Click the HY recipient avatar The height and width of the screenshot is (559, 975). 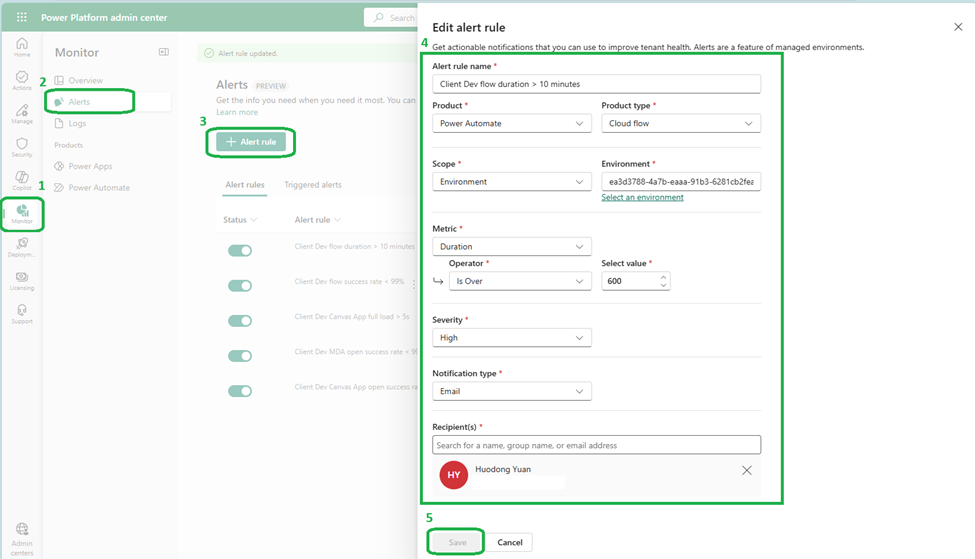tap(454, 475)
